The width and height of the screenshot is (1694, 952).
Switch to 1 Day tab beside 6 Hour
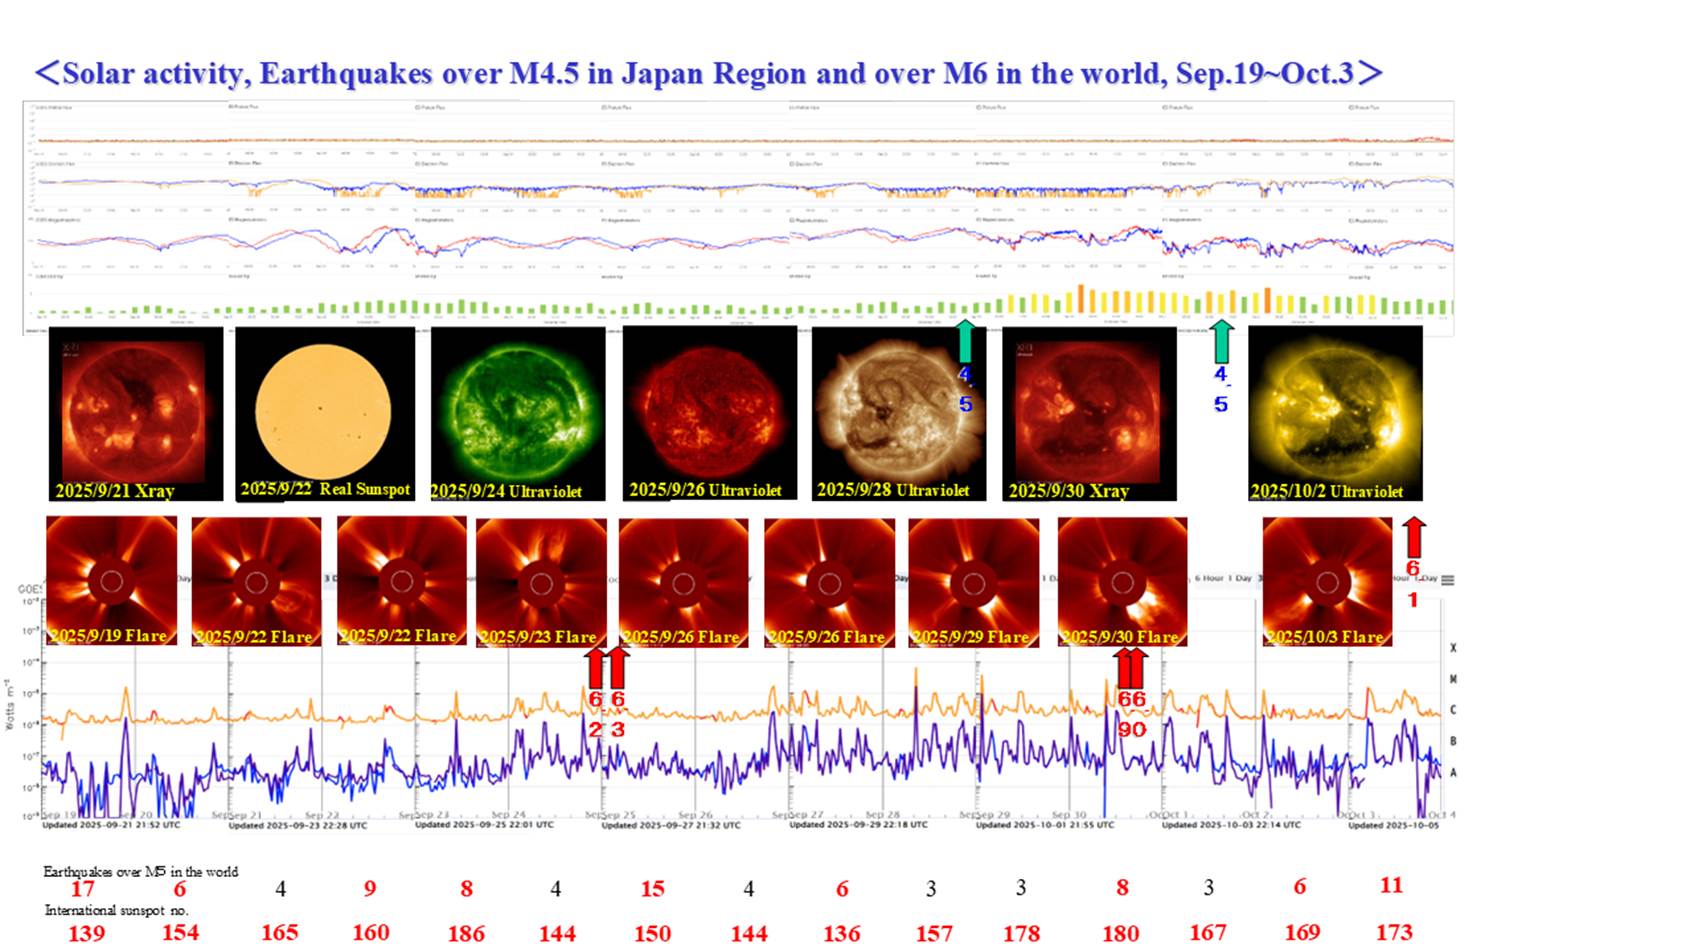point(1243,579)
